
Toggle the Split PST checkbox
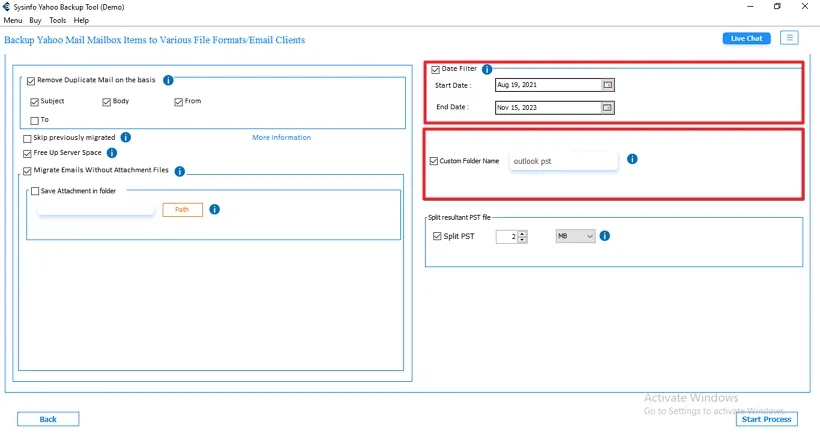[x=437, y=236]
